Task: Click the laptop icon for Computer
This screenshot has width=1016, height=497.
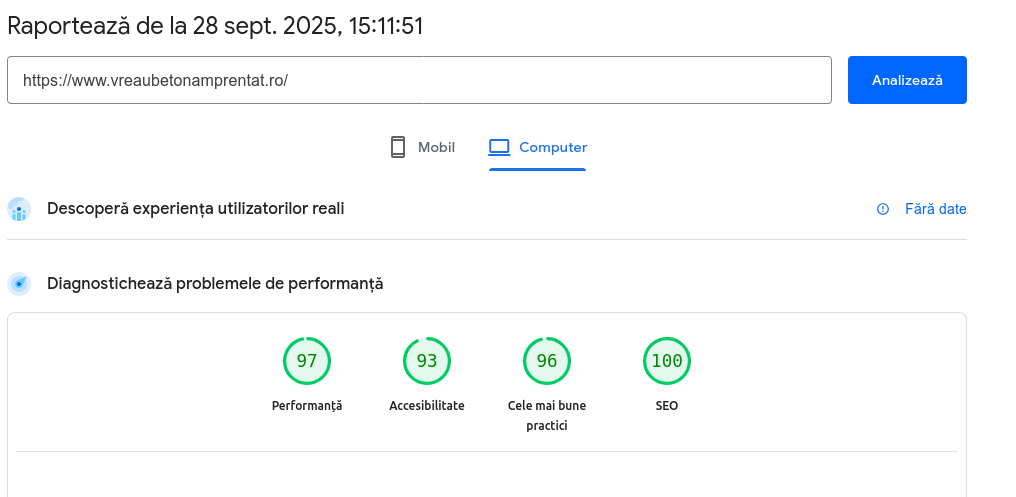Action: [499, 147]
